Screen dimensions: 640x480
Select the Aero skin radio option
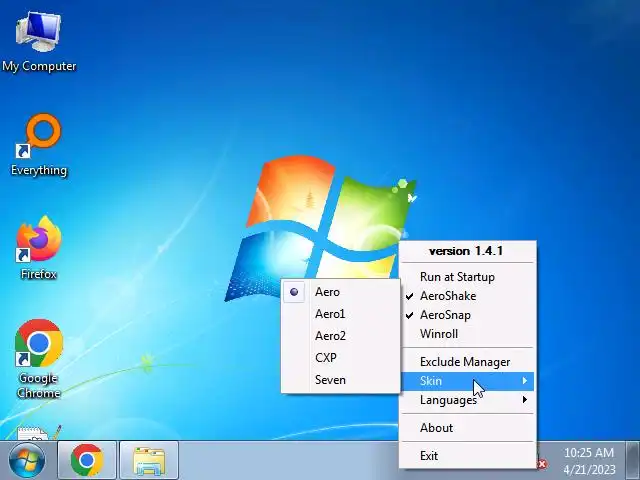pyautogui.click(x=340, y=292)
